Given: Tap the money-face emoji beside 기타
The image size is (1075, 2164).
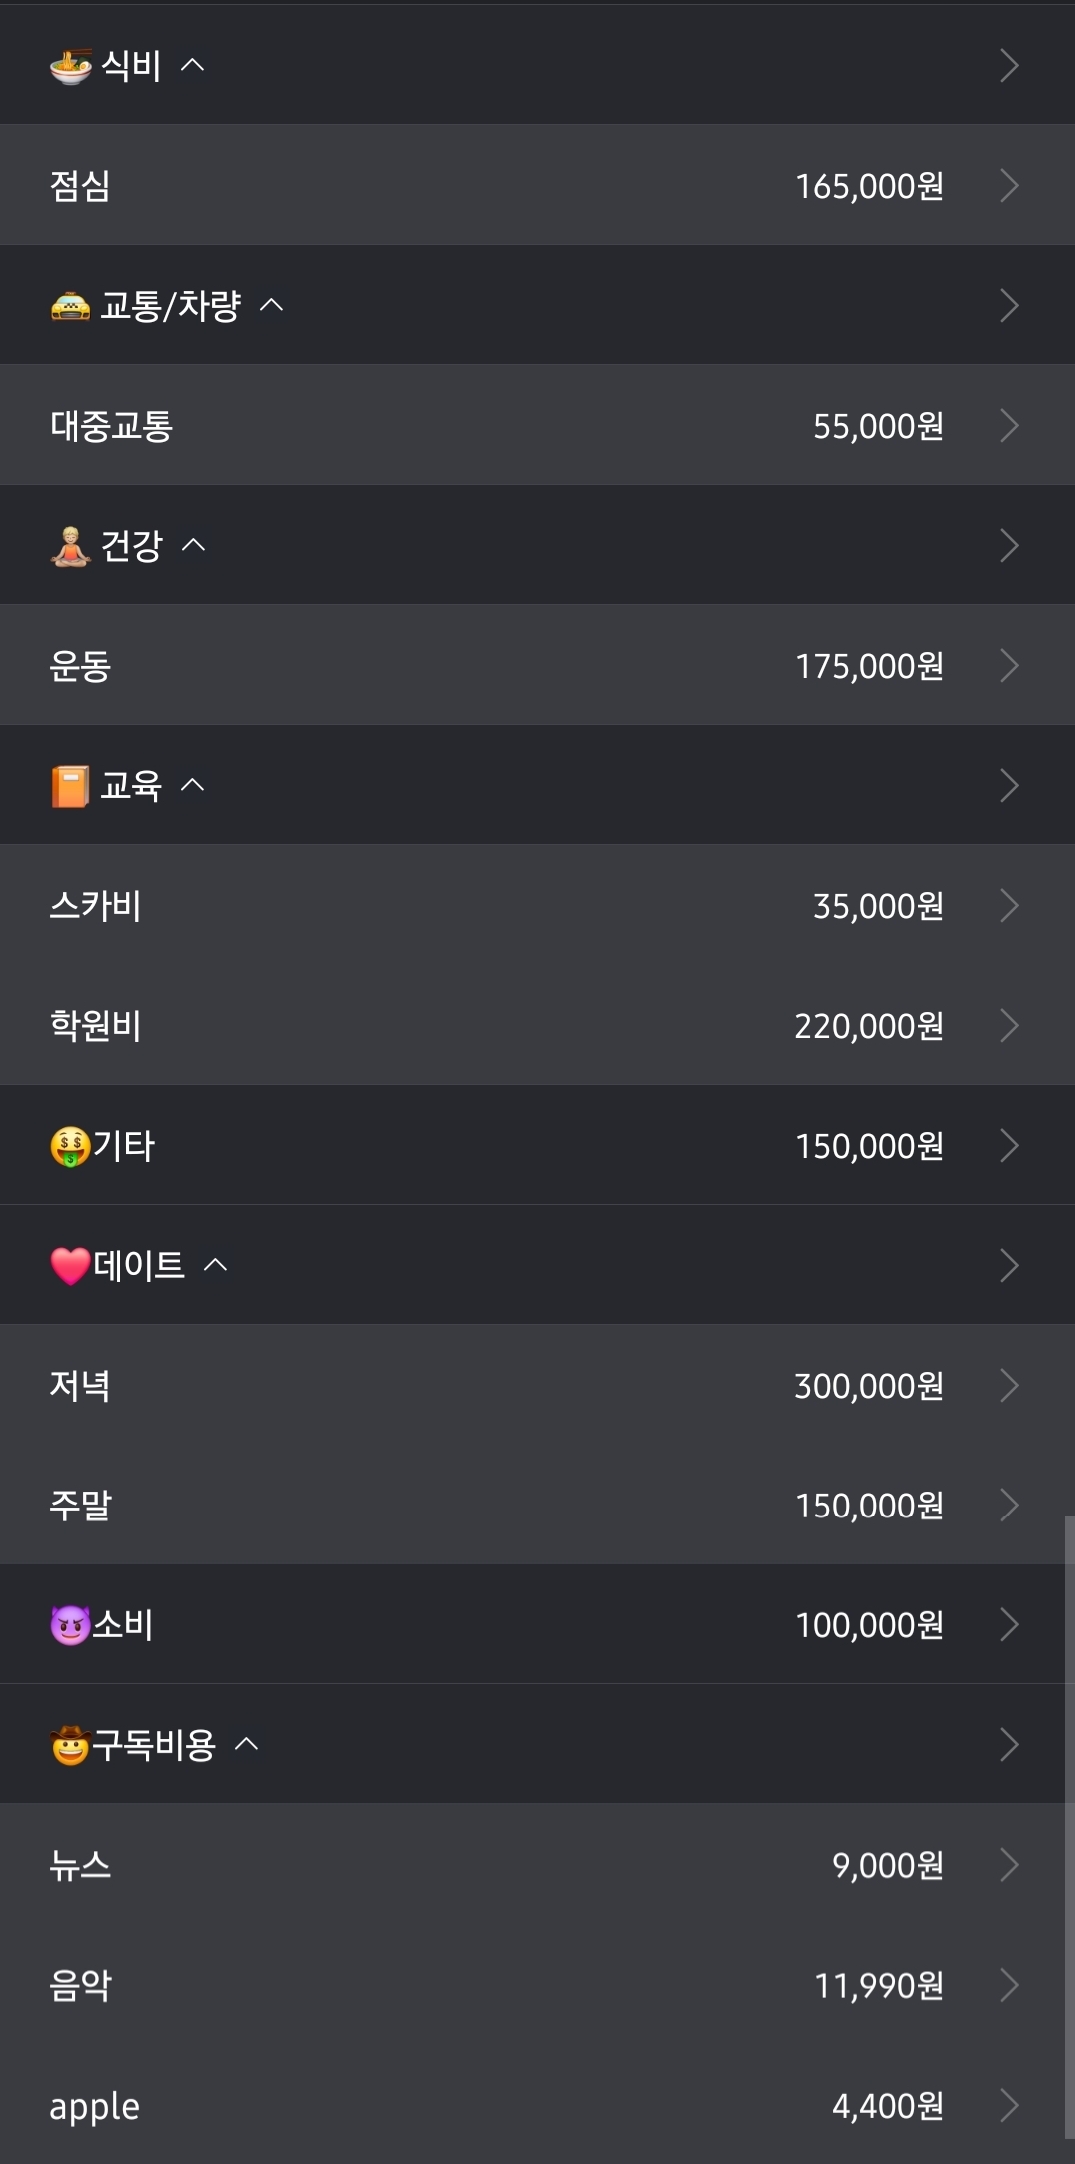Looking at the screenshot, I should pos(70,1146).
